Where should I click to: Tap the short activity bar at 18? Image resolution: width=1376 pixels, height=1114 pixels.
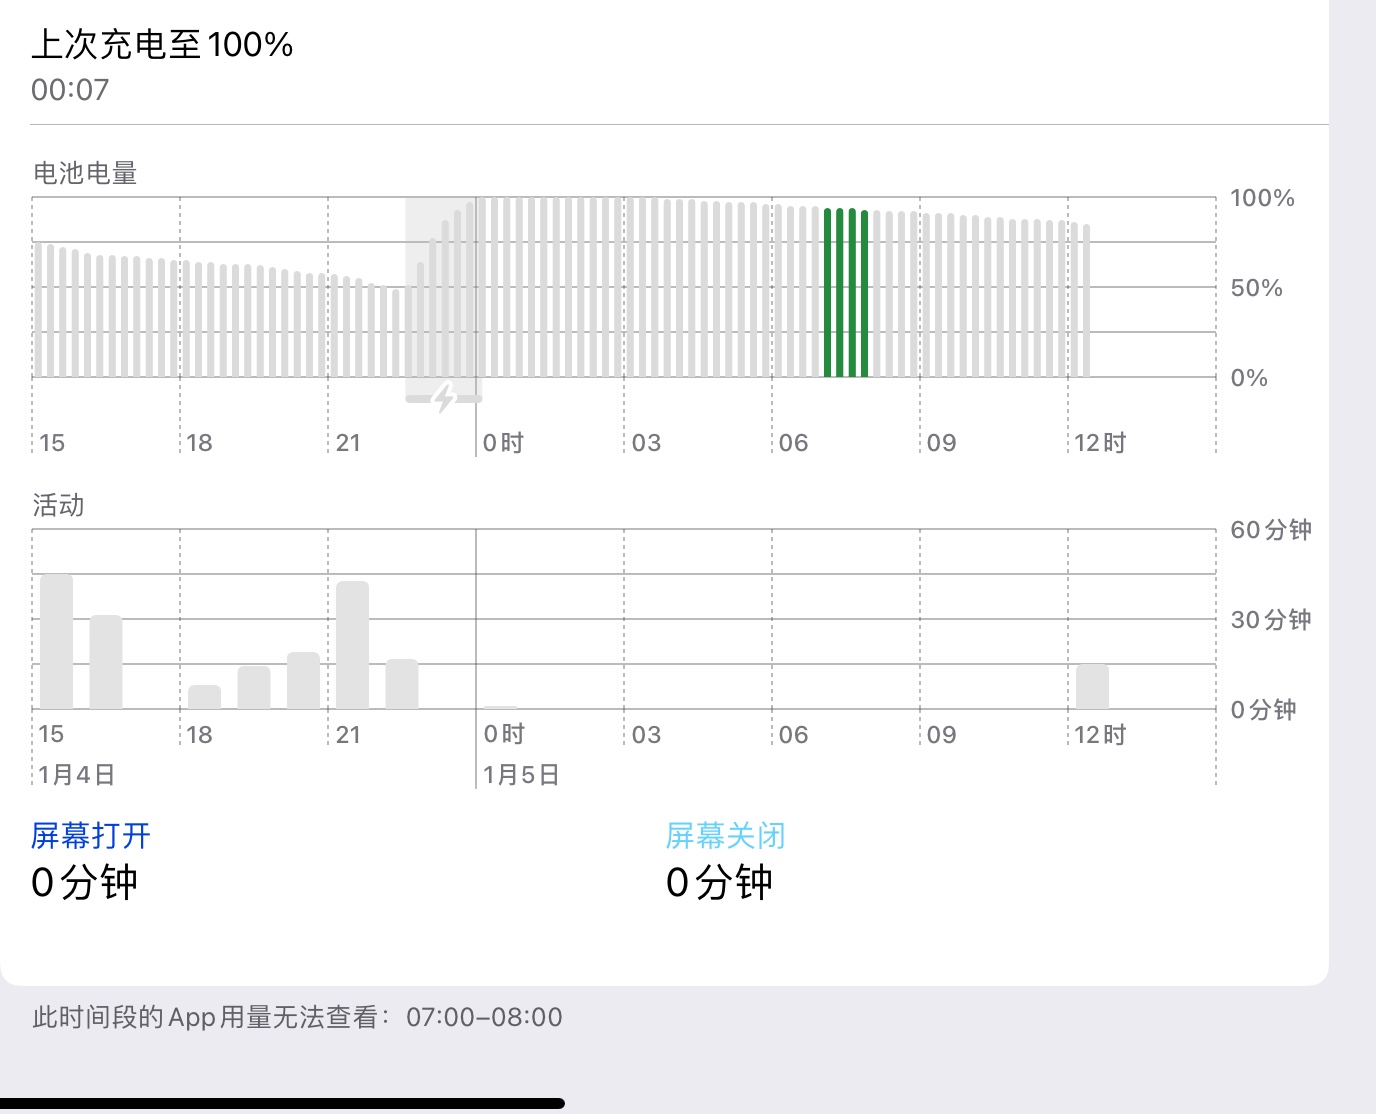204,697
